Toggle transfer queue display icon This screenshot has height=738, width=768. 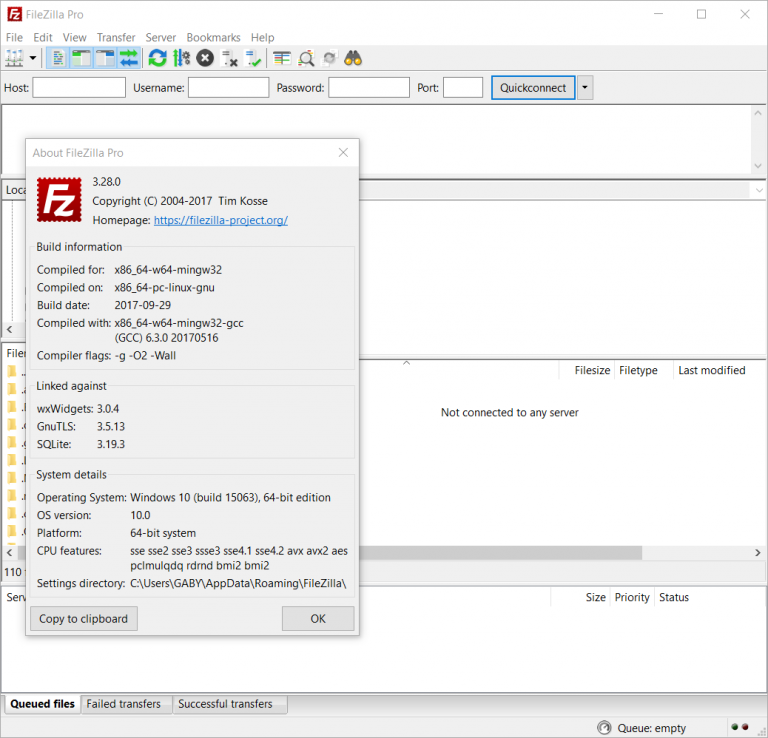click(x=128, y=58)
